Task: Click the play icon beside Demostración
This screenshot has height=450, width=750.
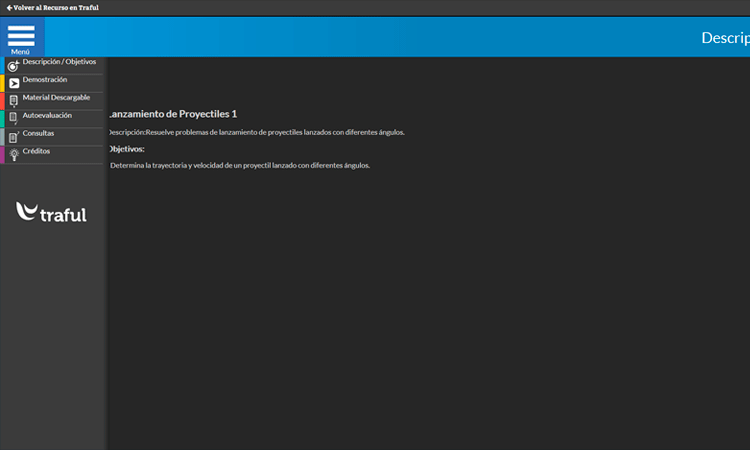Action: [x=14, y=83]
